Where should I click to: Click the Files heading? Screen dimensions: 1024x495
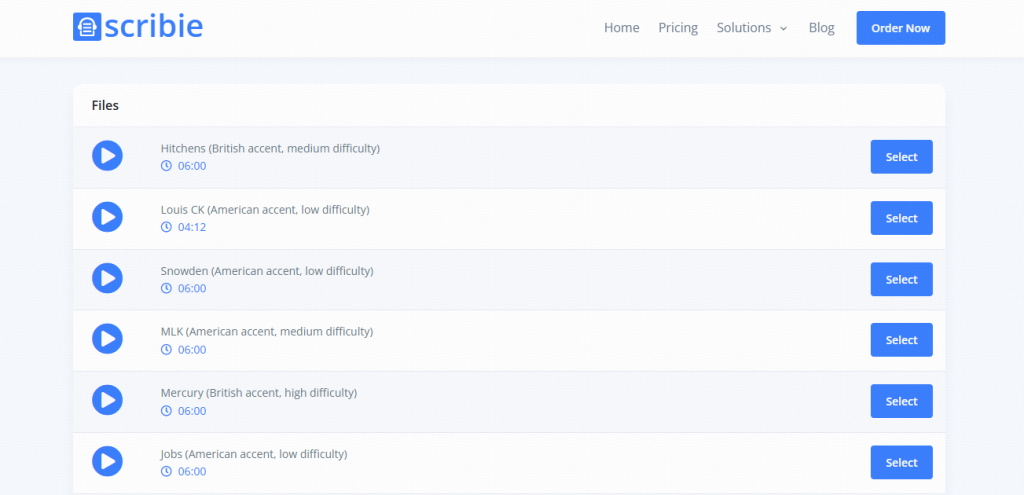(x=105, y=105)
